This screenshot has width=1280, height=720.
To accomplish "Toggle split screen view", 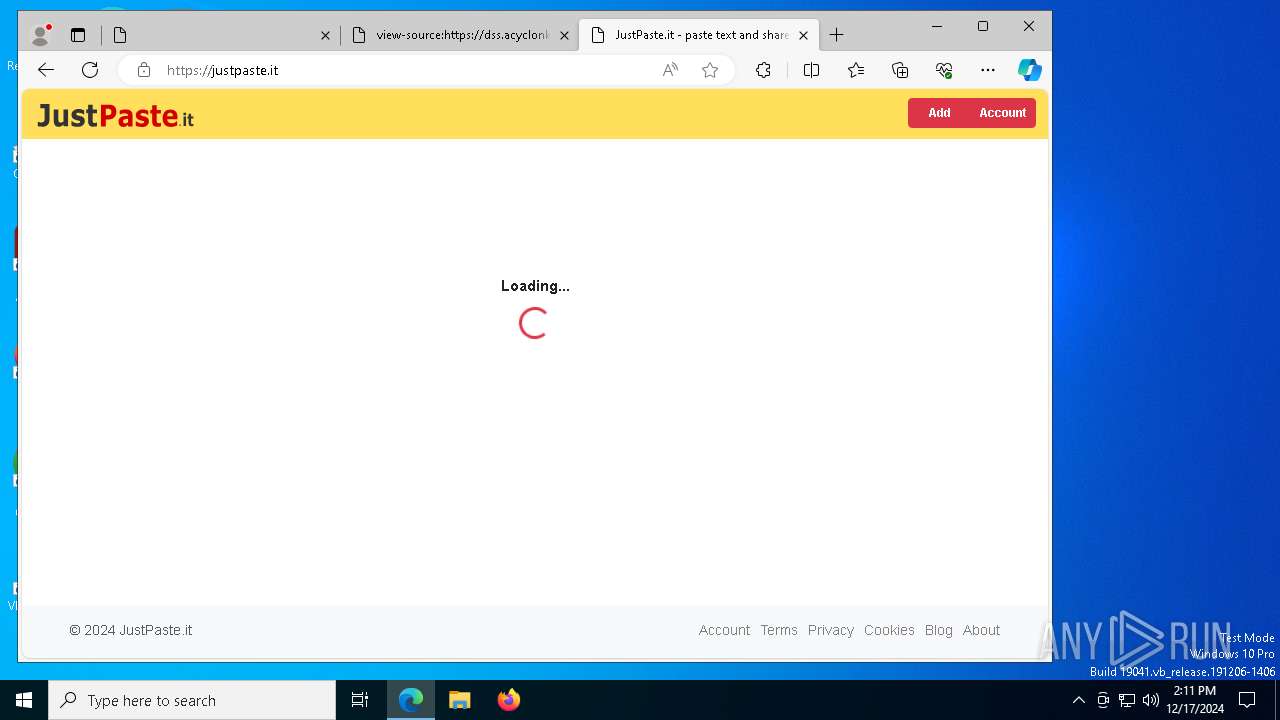I will (x=811, y=70).
